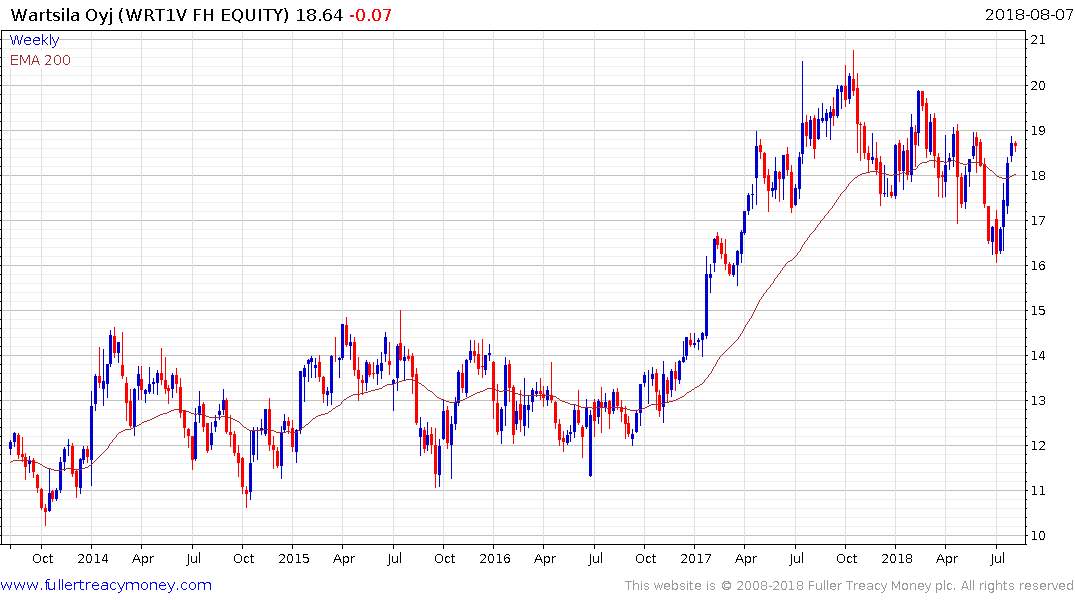Click the price change value -0.07
This screenshot has width=1075, height=600.
[x=370, y=15]
